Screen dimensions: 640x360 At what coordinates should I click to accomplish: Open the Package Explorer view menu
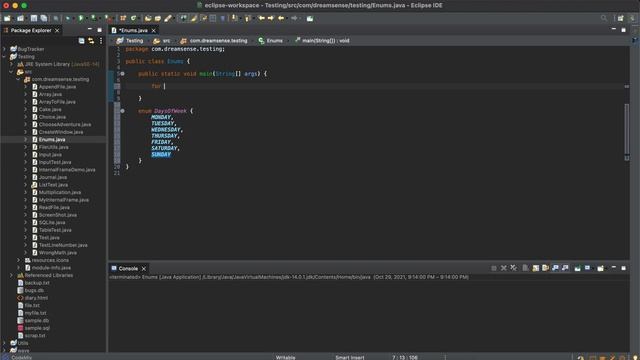(101, 41)
